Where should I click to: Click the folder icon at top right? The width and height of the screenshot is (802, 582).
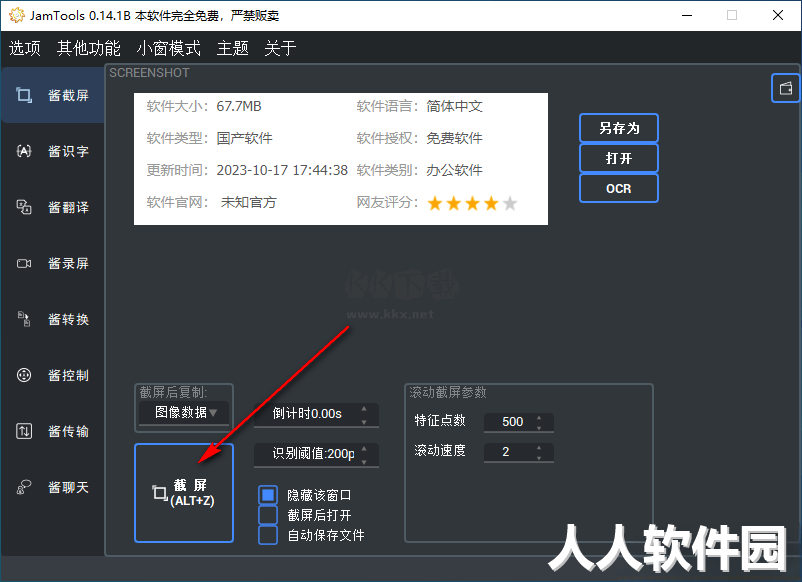(786, 88)
